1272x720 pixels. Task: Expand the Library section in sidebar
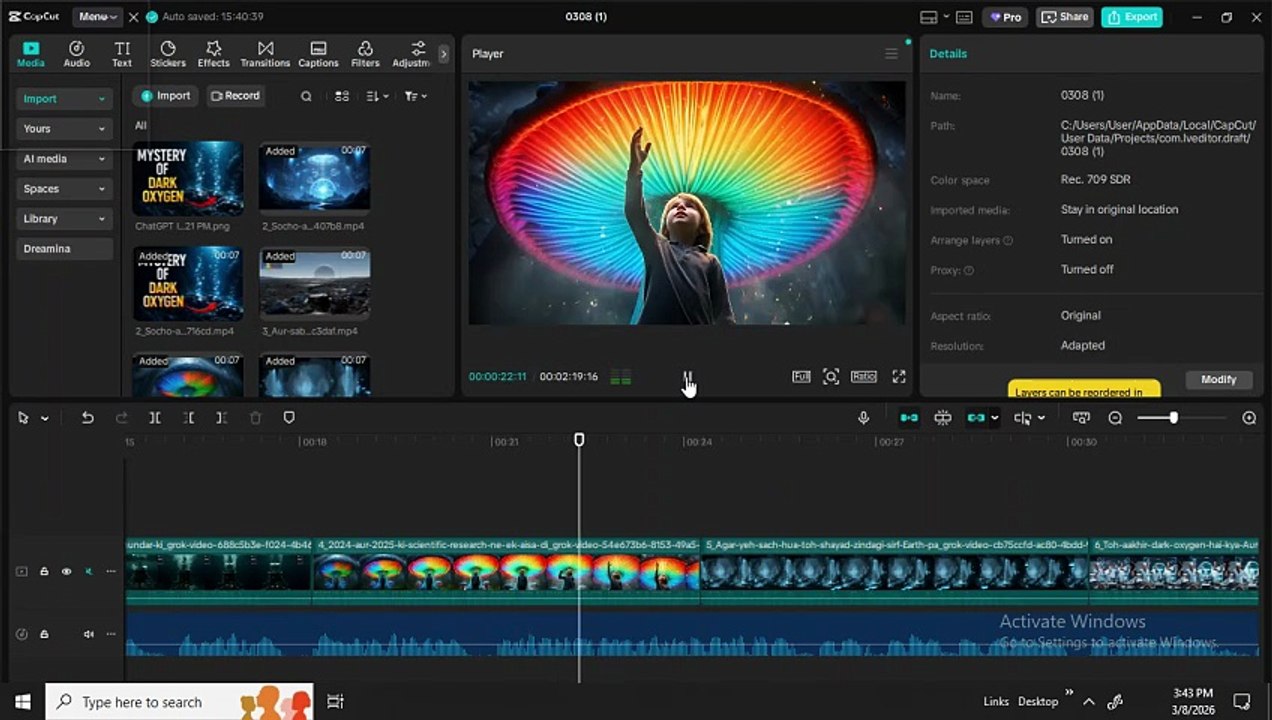(64, 219)
